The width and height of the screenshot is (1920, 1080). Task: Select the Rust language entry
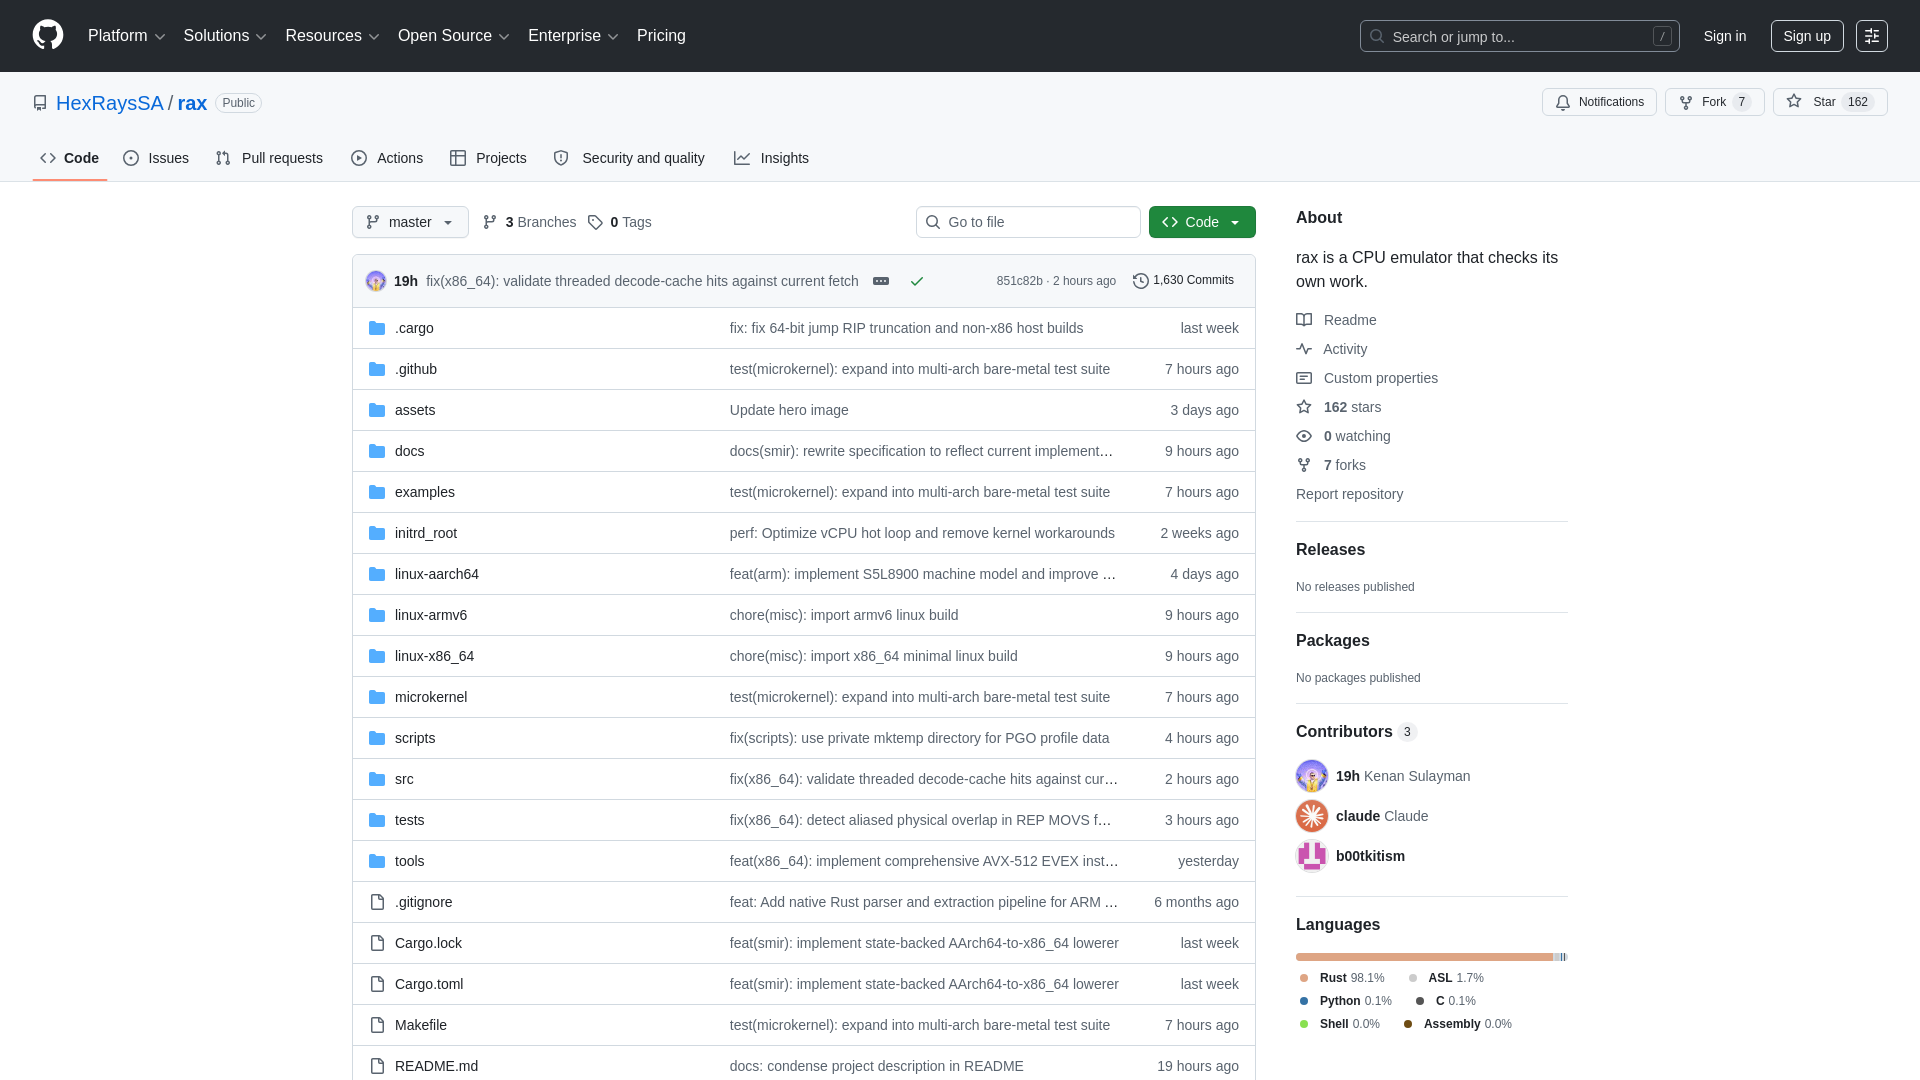tap(1342, 978)
